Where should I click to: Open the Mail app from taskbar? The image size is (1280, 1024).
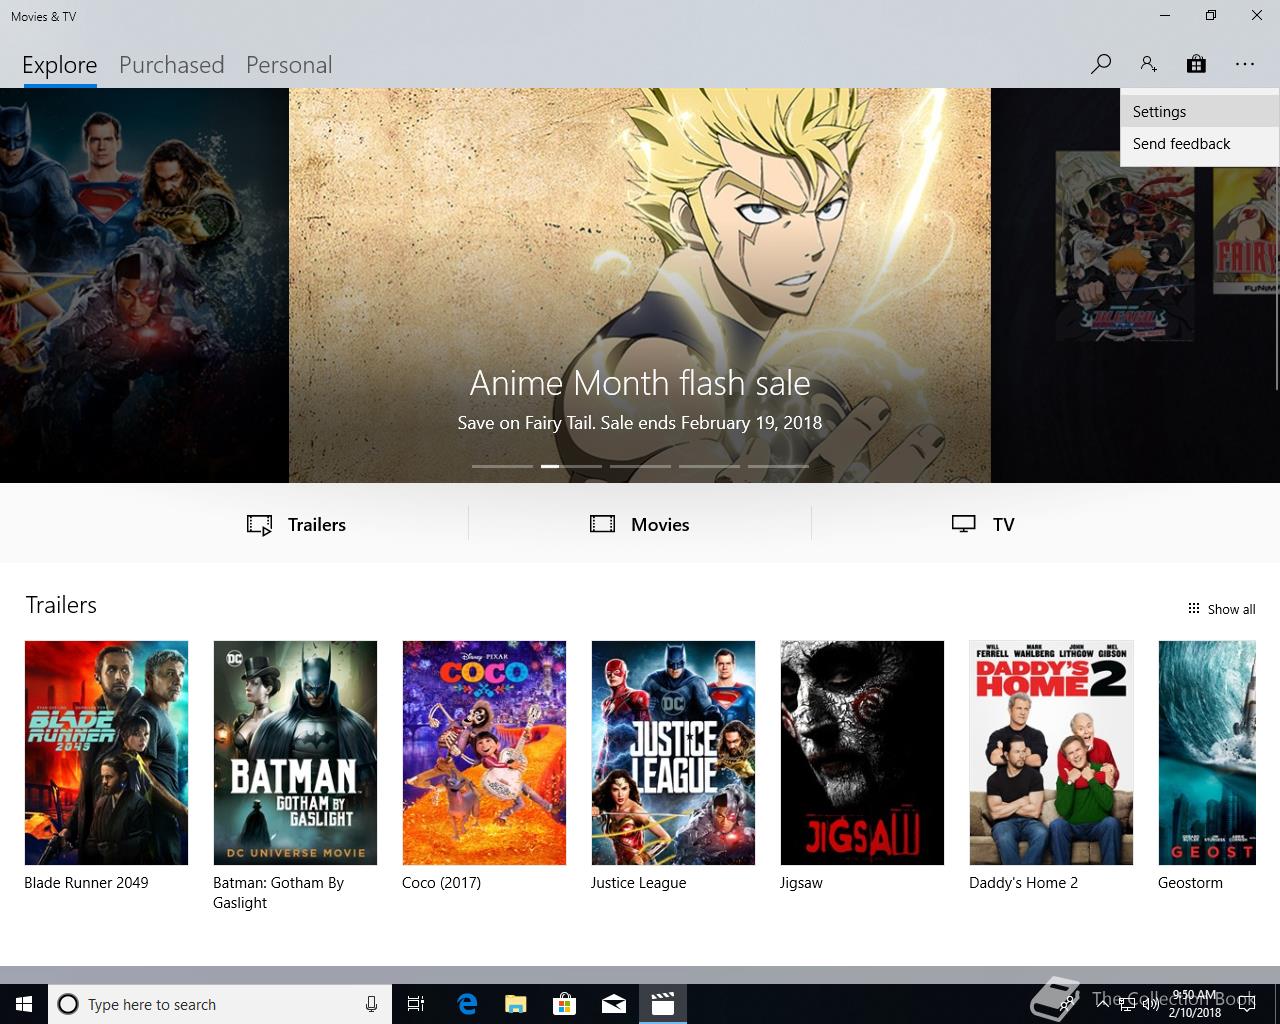(x=614, y=1004)
